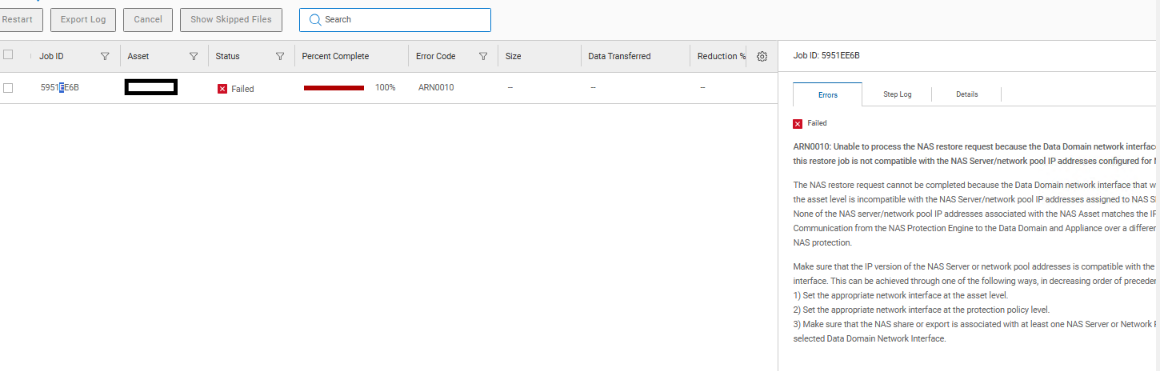Click the Error Code column header
This screenshot has height=371, width=1160.
click(x=436, y=56)
